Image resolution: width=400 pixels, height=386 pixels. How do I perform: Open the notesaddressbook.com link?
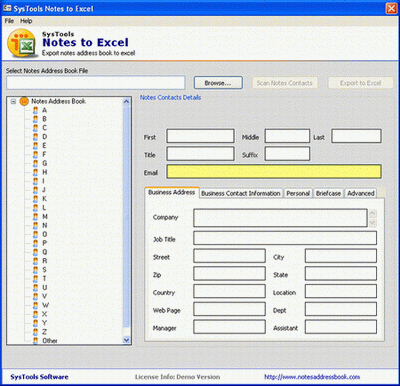pos(312,377)
